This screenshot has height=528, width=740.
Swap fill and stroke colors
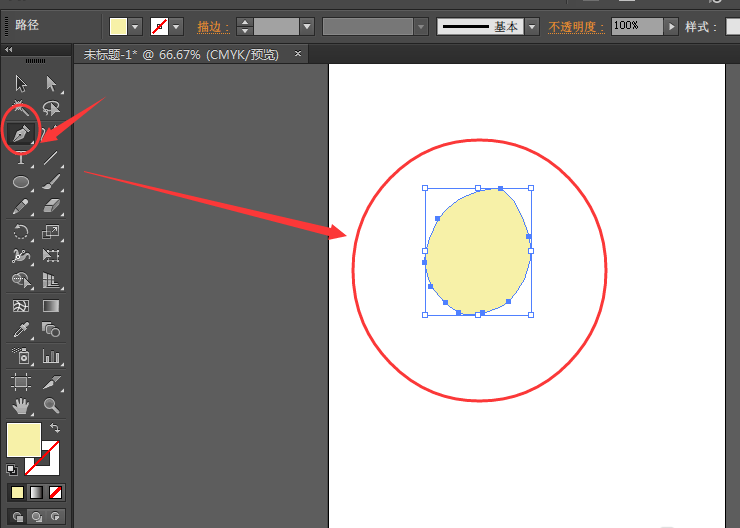(55, 428)
